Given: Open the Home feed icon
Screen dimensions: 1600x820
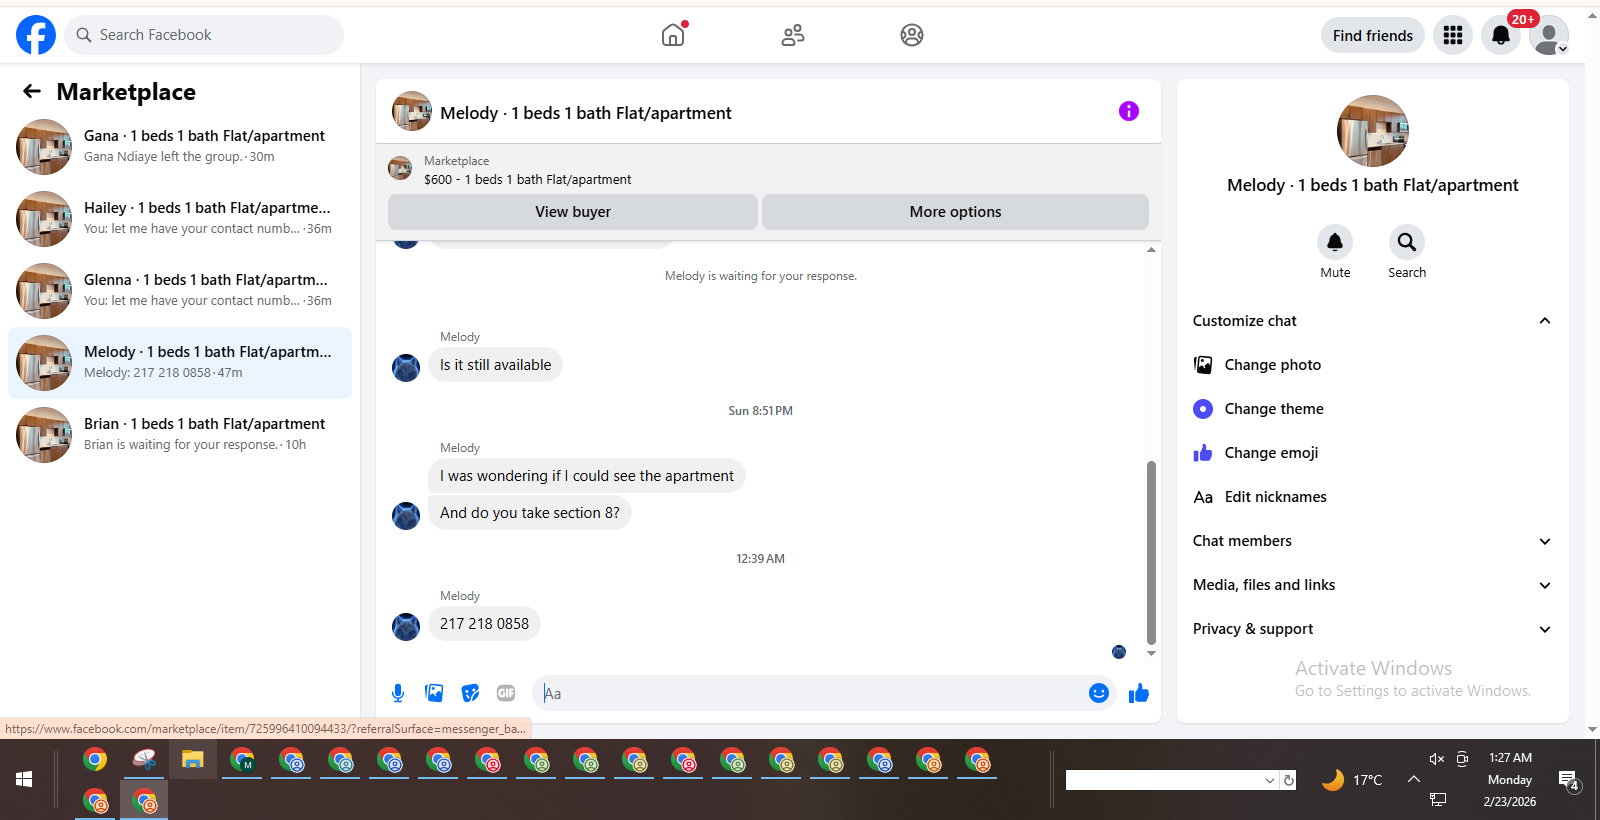Looking at the screenshot, I should coord(674,35).
